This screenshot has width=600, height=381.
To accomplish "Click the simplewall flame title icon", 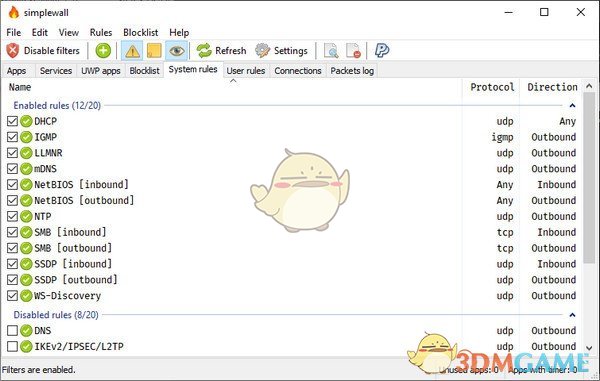I will point(14,12).
